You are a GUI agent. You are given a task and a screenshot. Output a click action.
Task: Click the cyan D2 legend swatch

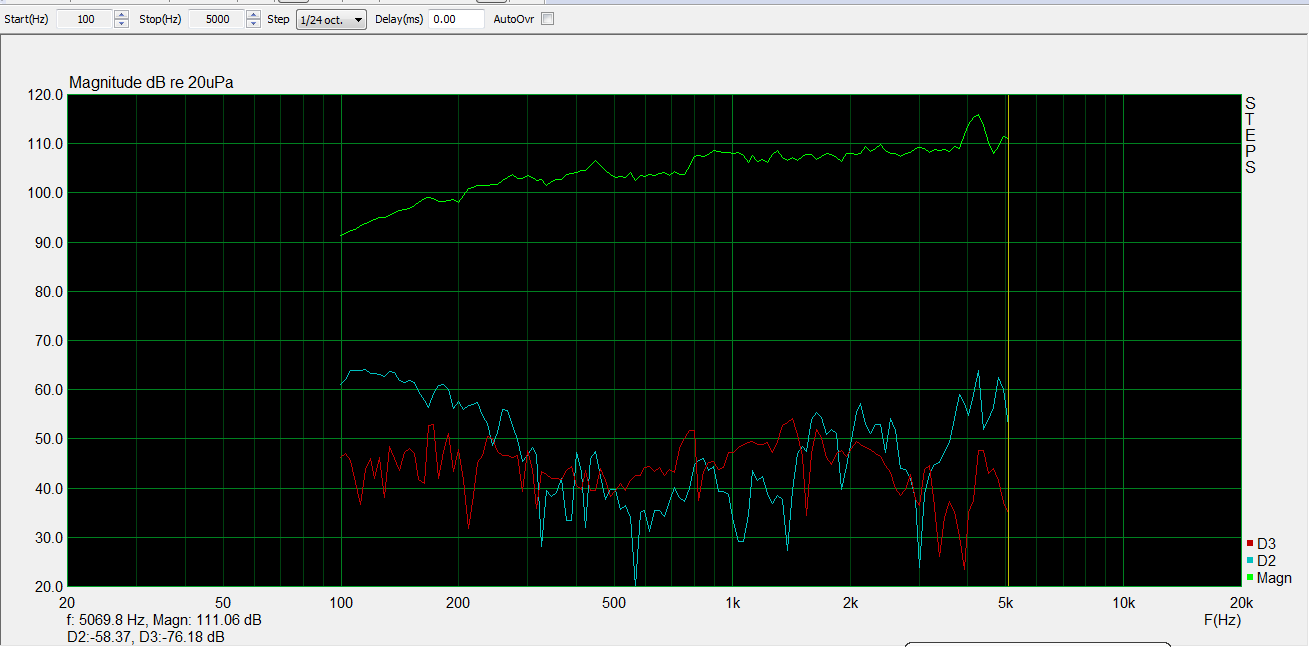pos(1250,561)
